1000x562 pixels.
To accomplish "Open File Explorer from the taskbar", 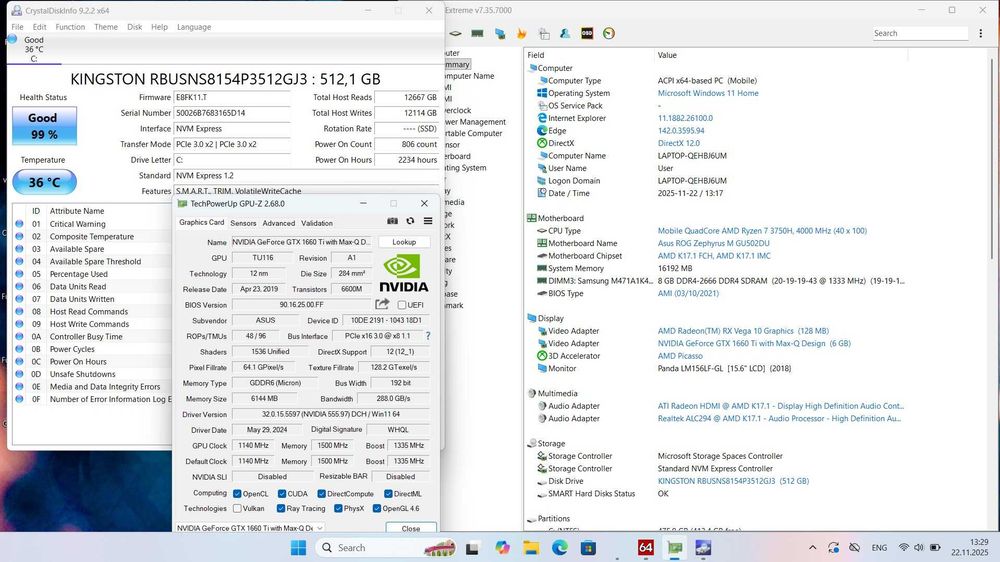I will (531, 547).
